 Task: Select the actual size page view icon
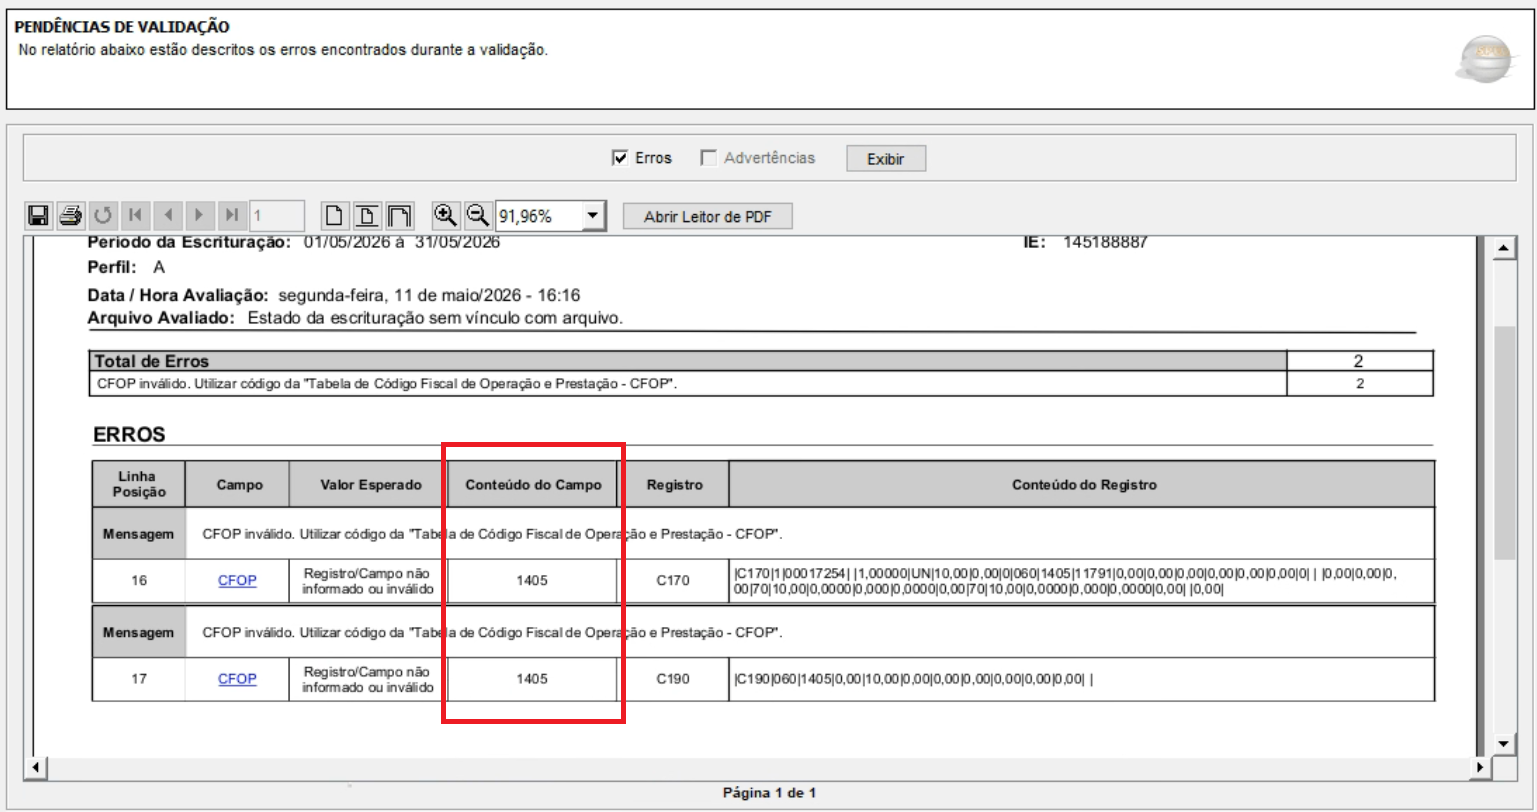[x=335, y=215]
